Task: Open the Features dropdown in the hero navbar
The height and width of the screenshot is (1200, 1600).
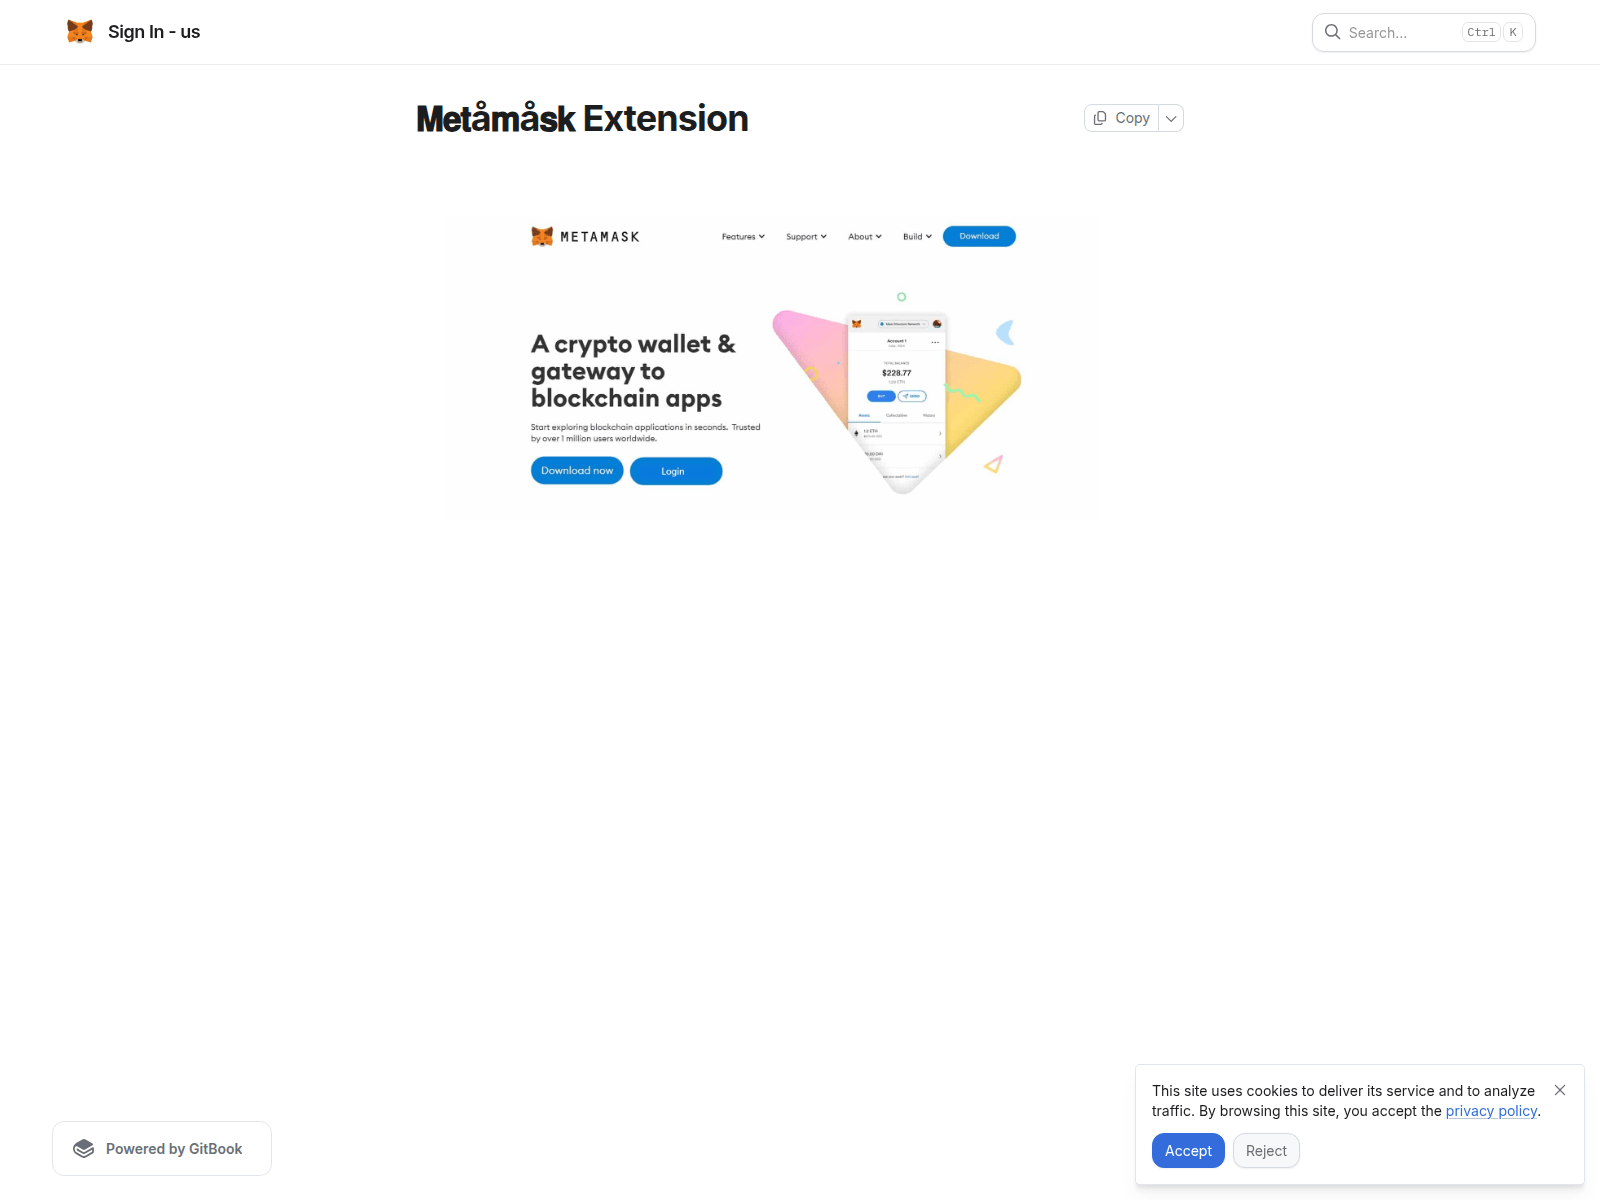Action: tap(742, 236)
